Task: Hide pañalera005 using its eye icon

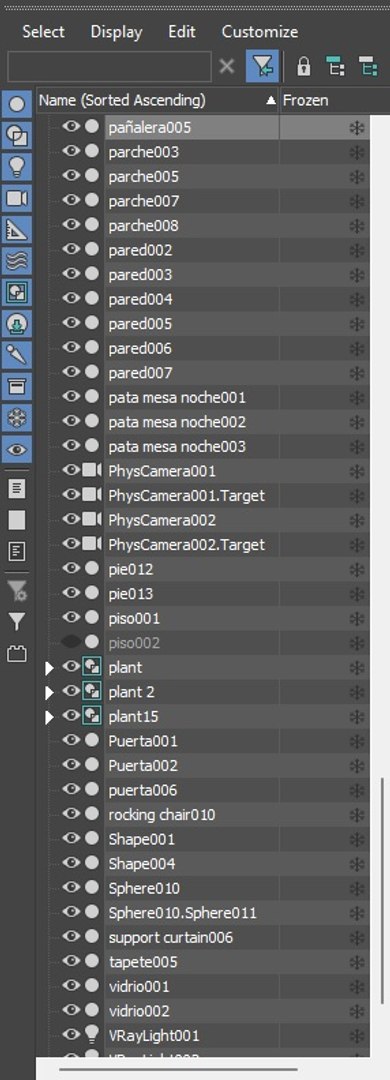Action: point(71,127)
